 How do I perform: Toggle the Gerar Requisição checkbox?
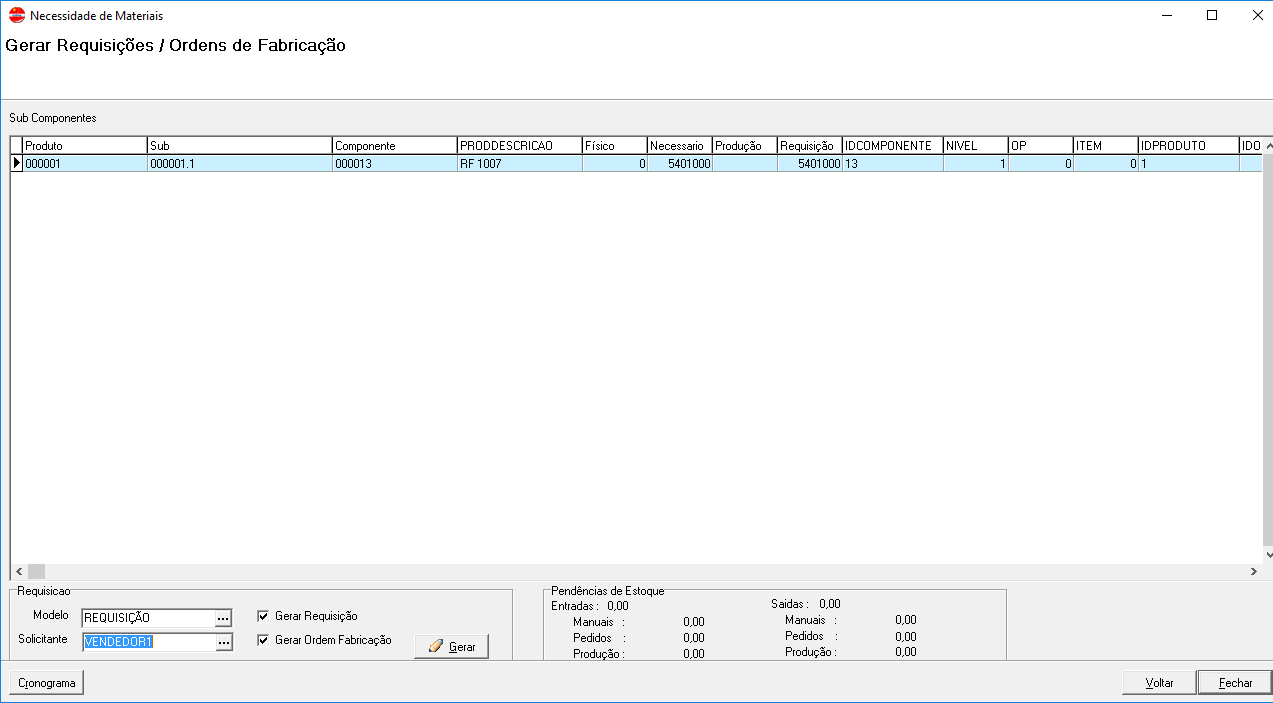264,616
